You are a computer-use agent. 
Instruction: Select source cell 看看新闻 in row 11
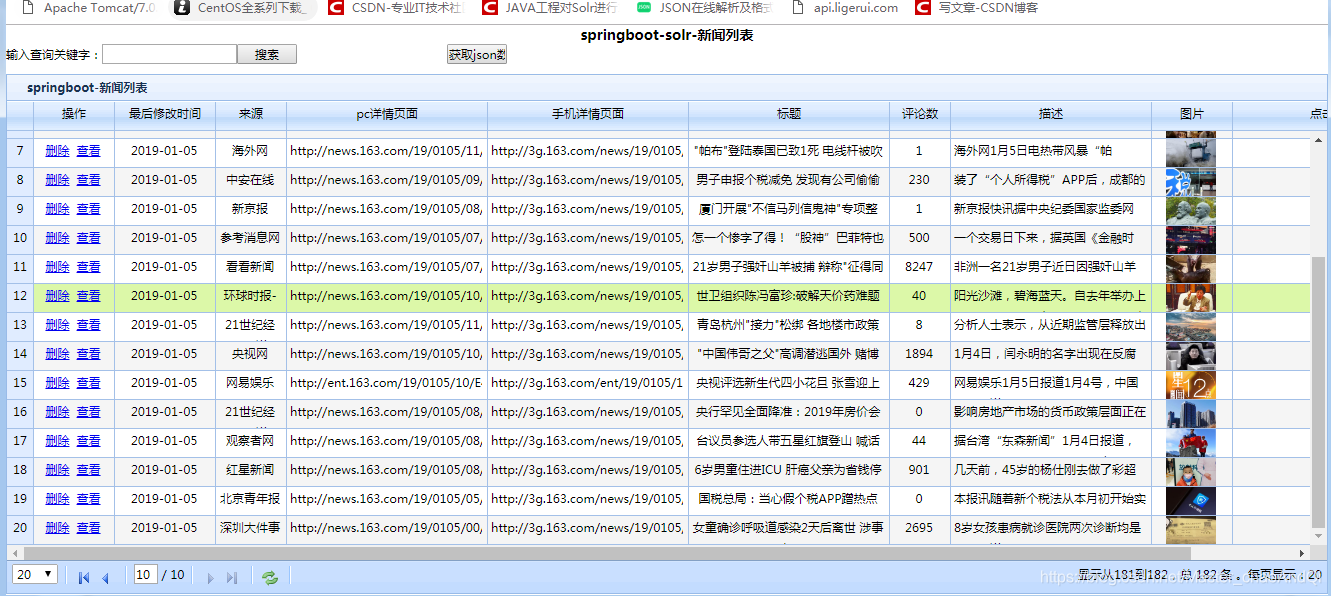pos(251,267)
